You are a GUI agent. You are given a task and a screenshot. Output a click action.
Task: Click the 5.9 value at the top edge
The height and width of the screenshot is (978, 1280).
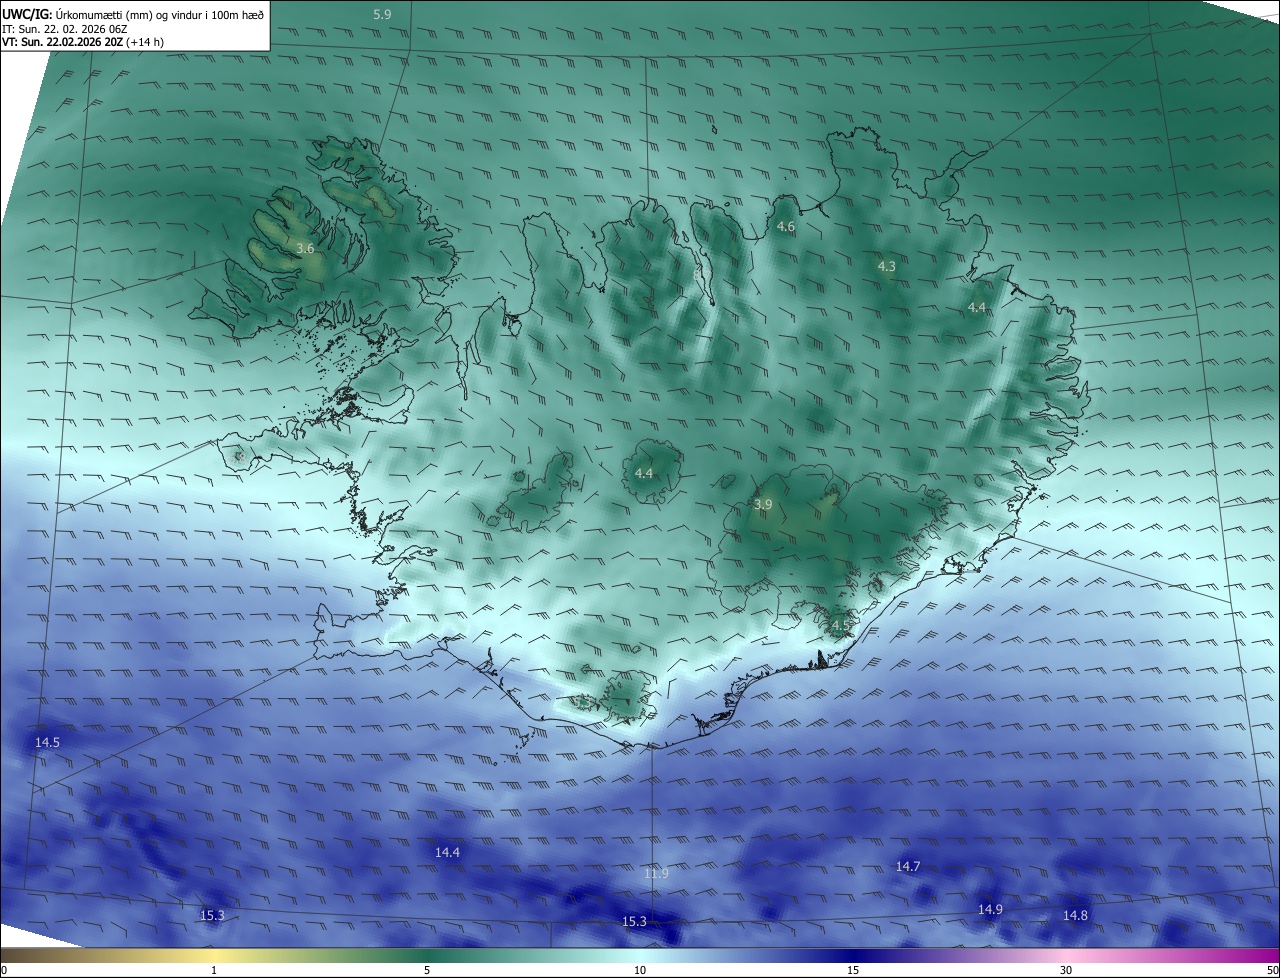pyautogui.click(x=382, y=14)
